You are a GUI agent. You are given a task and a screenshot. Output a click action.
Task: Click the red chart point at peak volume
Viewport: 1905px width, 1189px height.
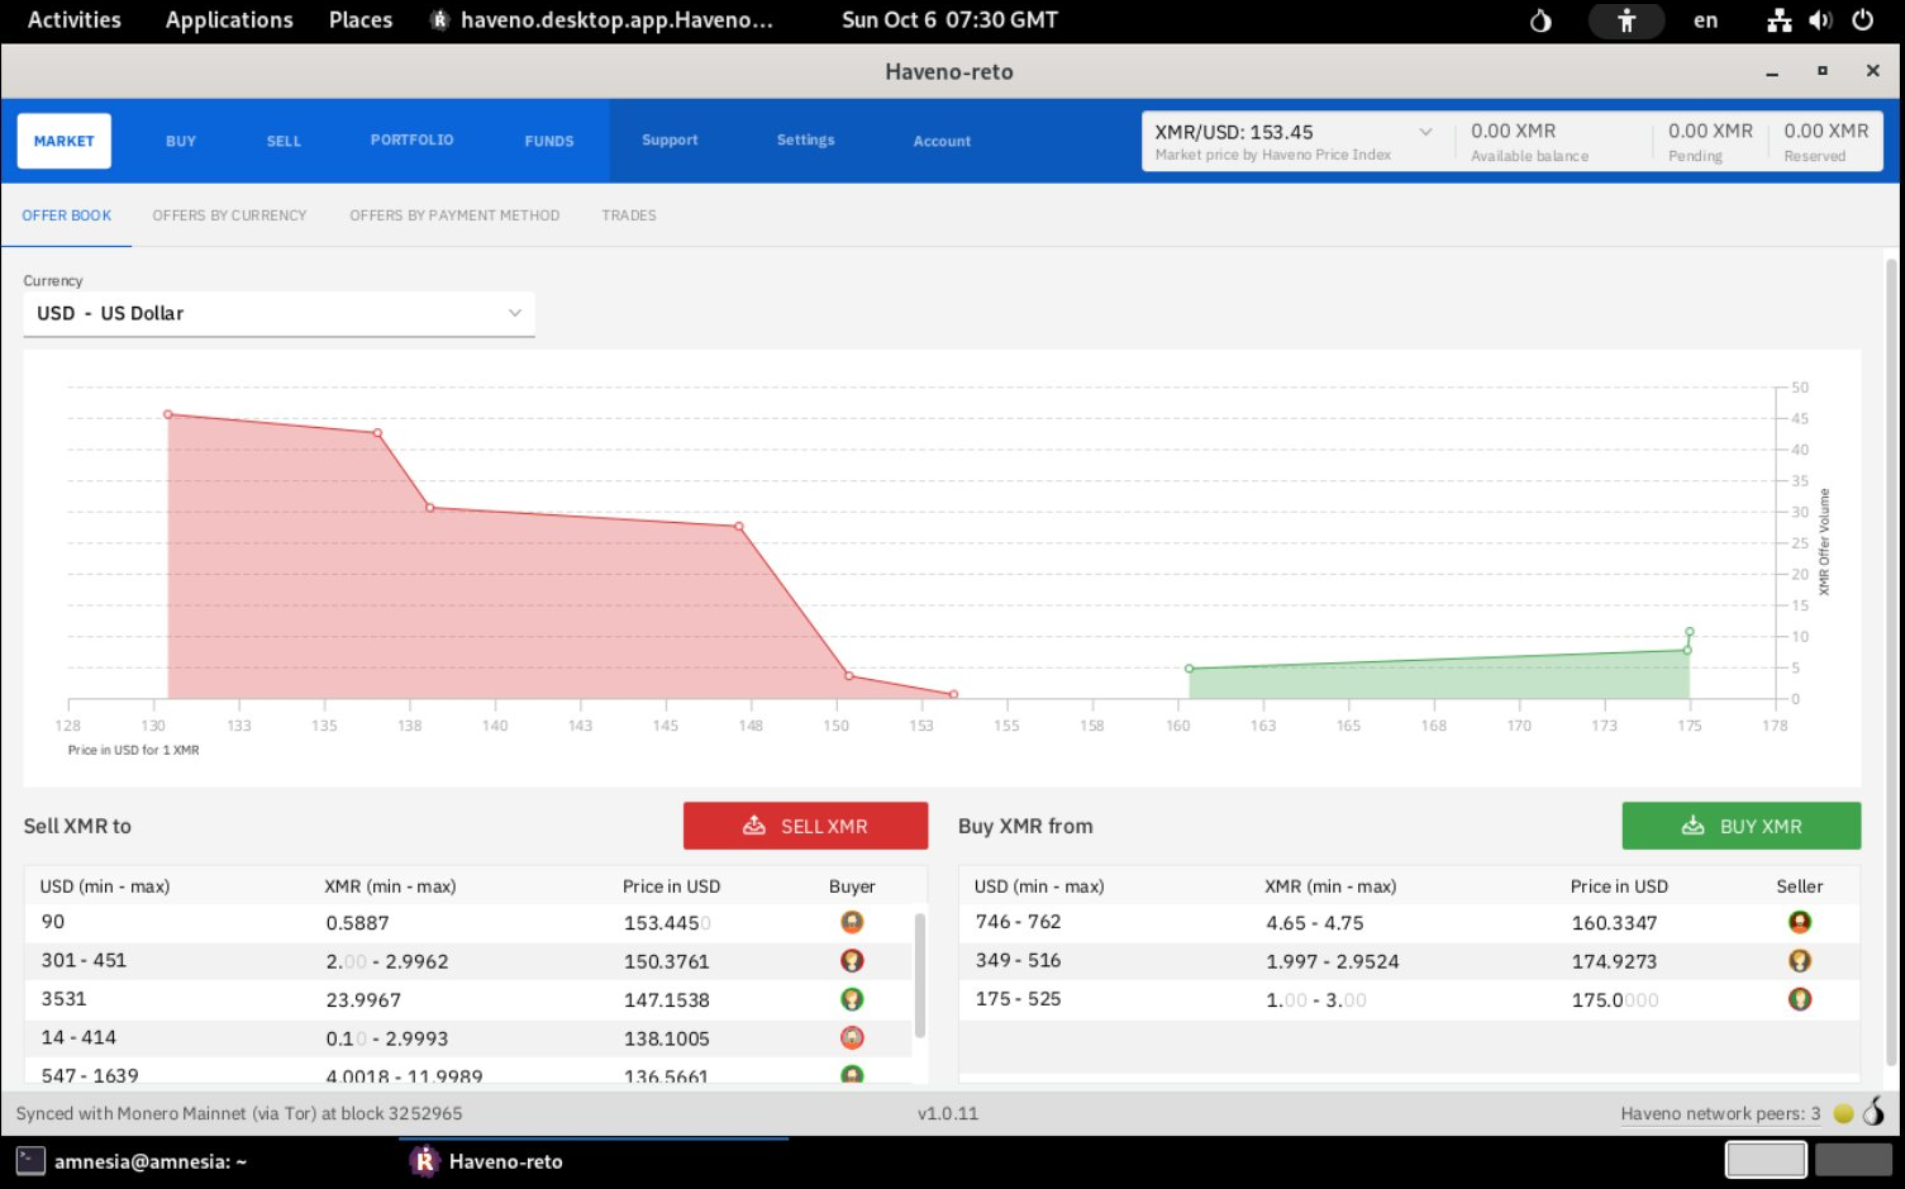click(168, 414)
